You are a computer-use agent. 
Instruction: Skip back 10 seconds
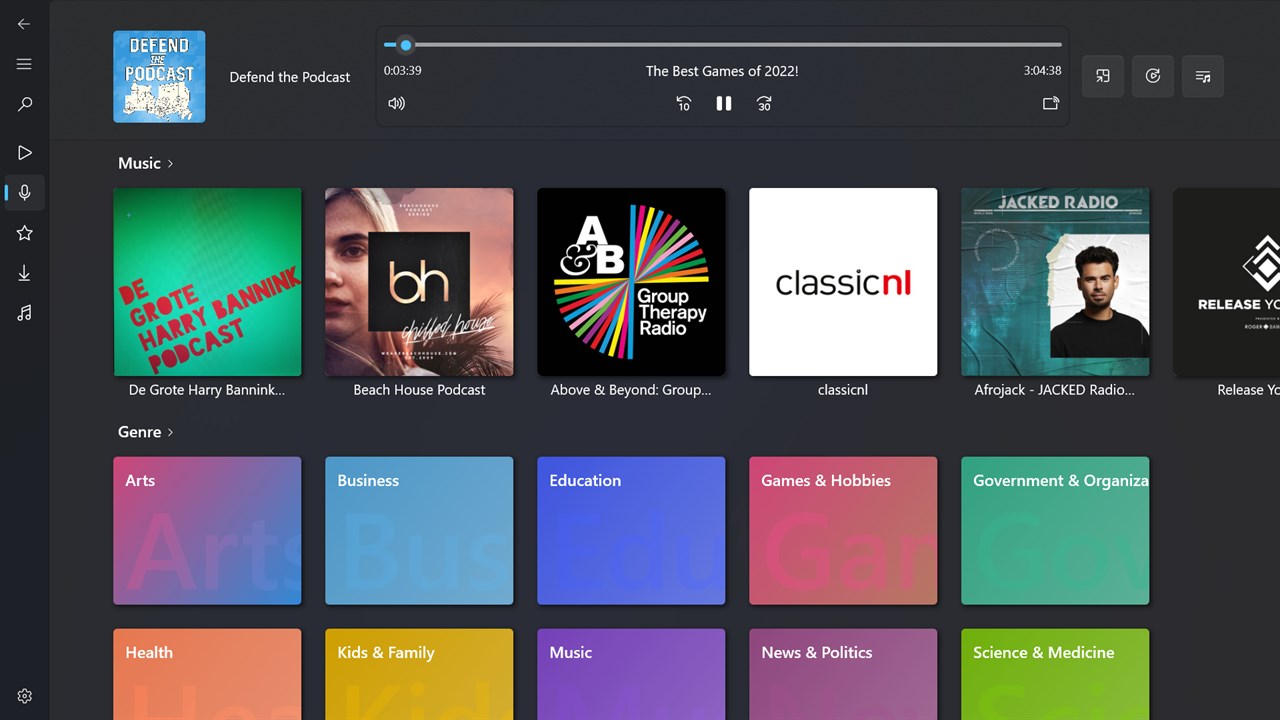click(x=684, y=103)
